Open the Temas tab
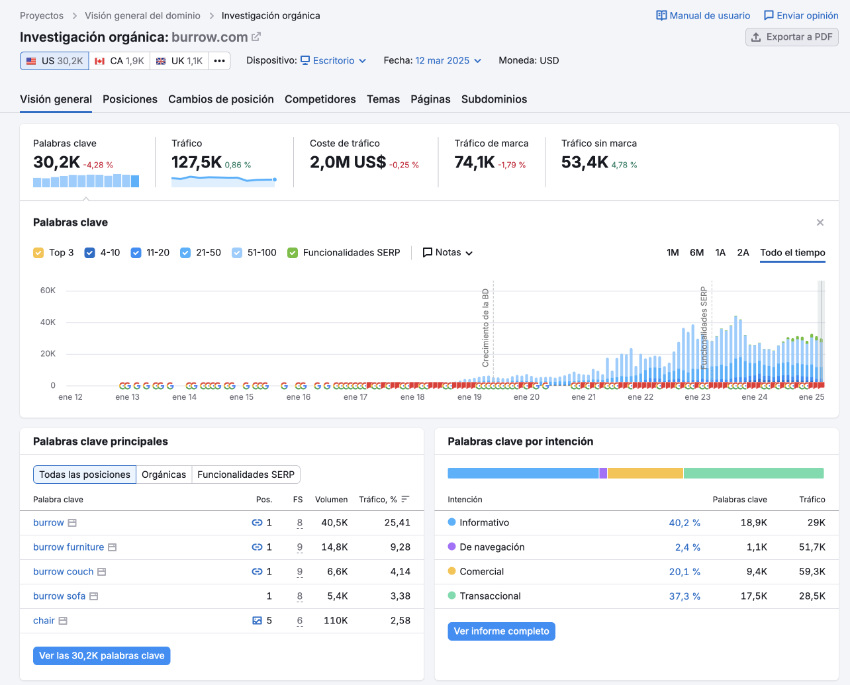This screenshot has height=685, width=850. [383, 99]
